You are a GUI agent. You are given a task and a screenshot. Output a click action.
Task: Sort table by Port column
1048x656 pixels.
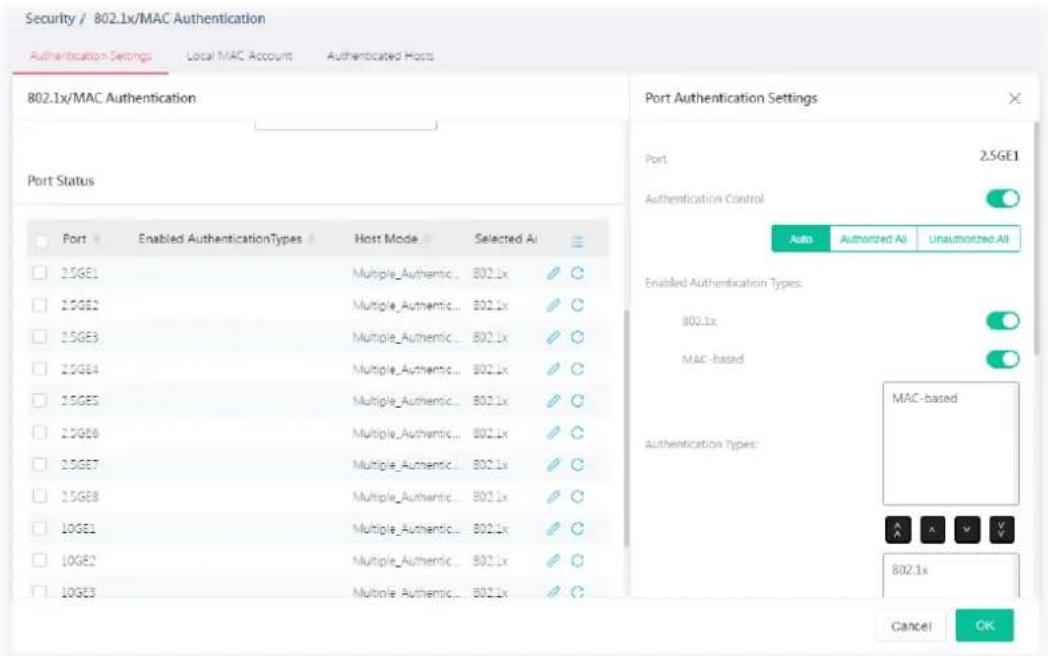coord(97,239)
